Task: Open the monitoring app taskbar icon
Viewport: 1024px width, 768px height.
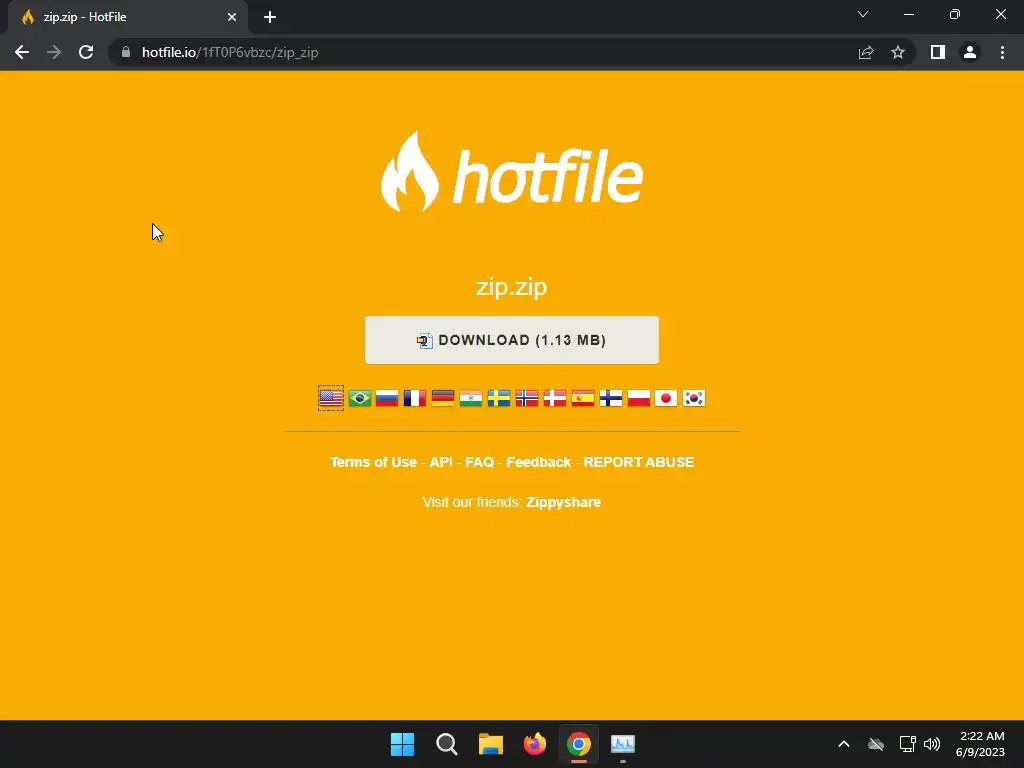Action: [x=622, y=744]
